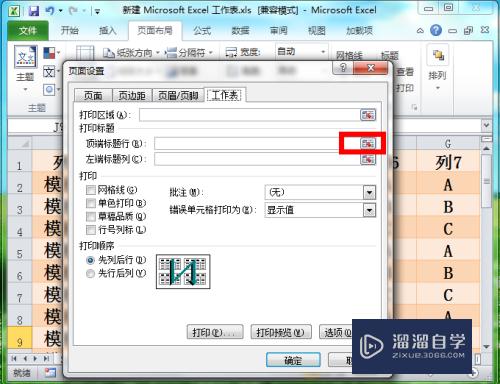Open the 文件 (File) tab
Screen dimensions: 500x384
pos(28,31)
